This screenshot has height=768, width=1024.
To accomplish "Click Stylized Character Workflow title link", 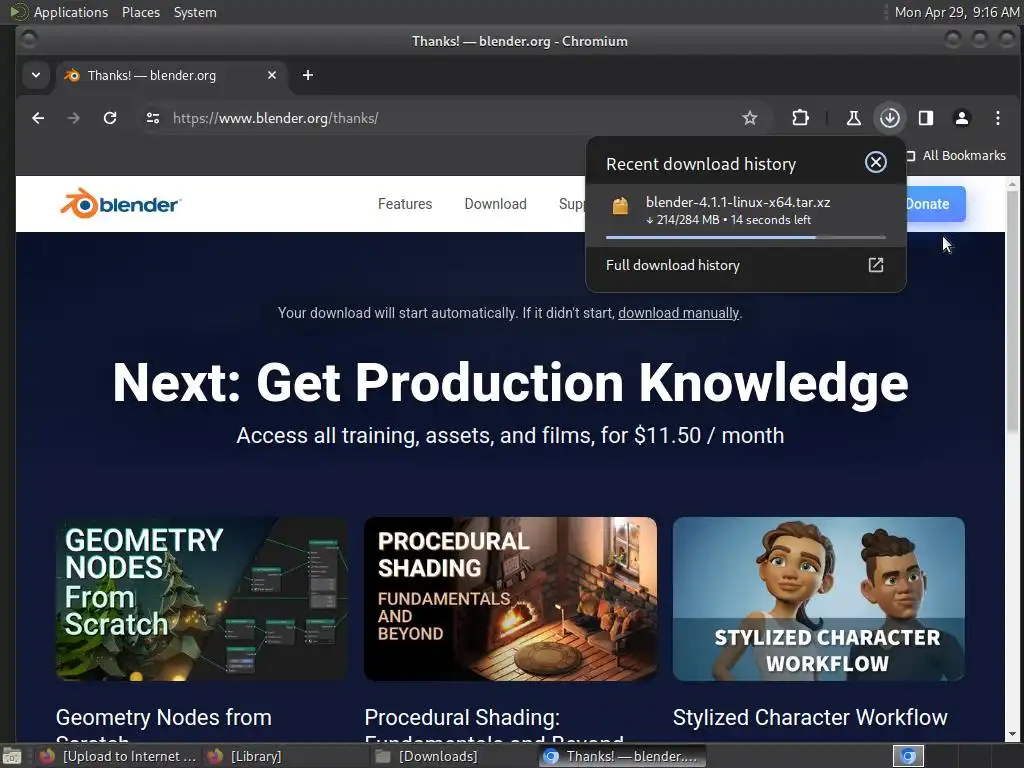I will click(x=810, y=718).
